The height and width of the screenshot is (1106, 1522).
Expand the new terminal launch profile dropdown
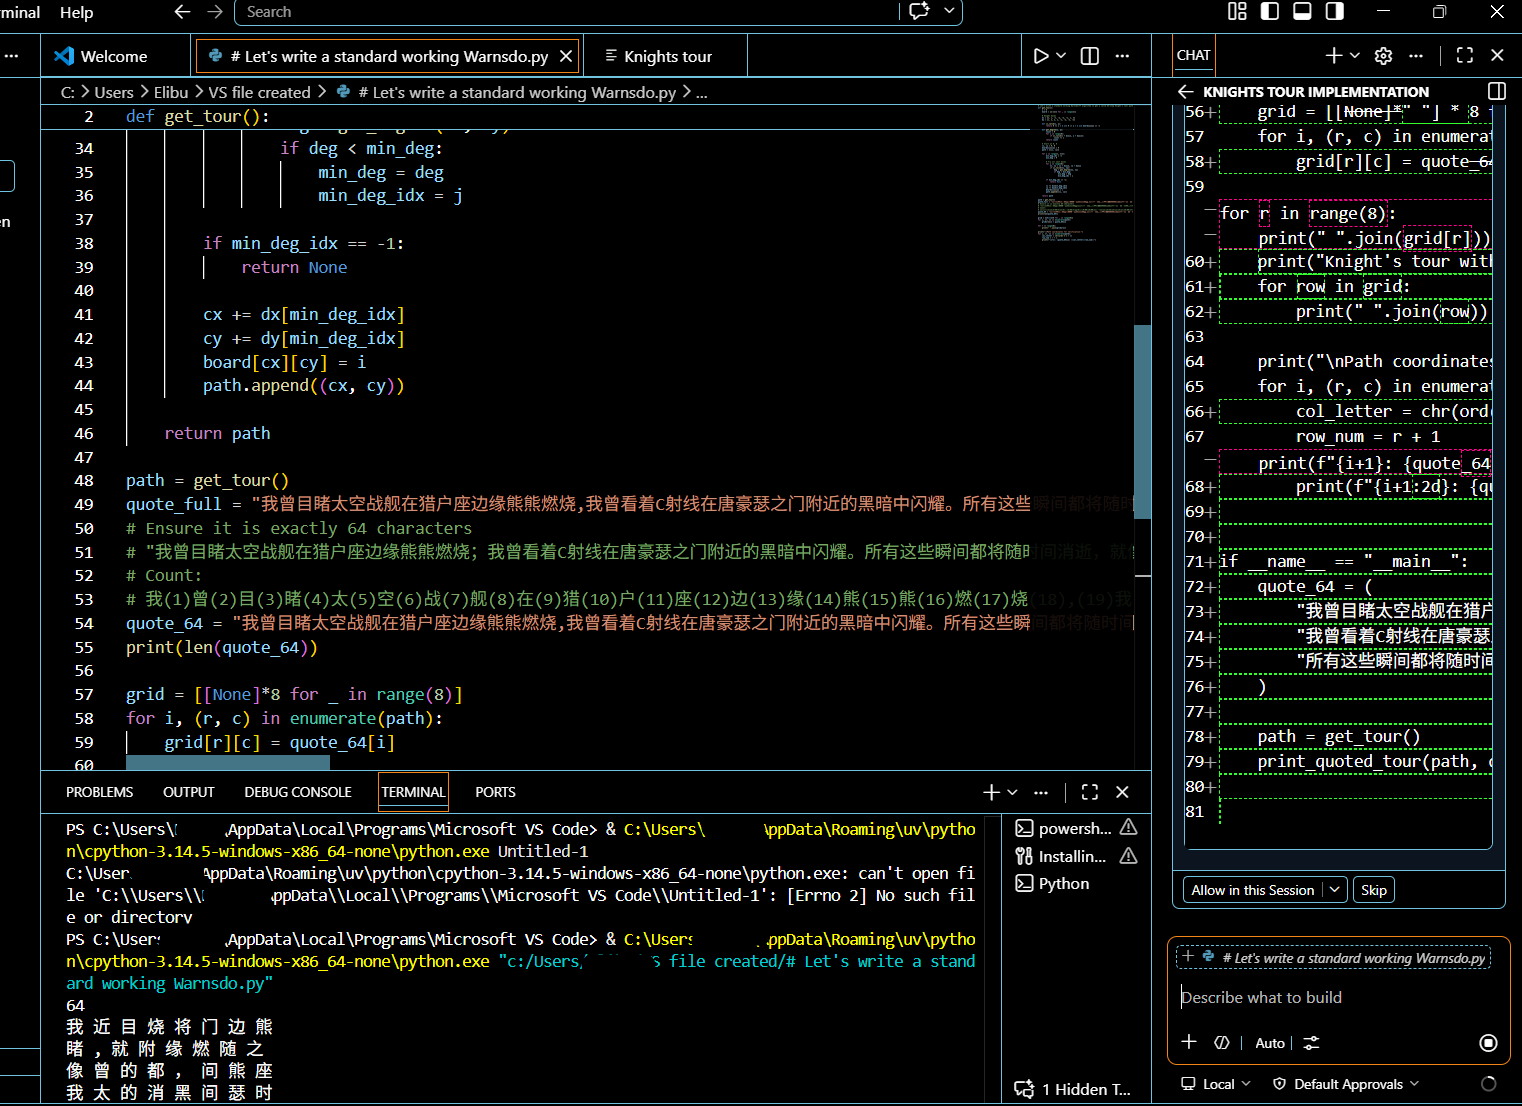pos(1012,792)
